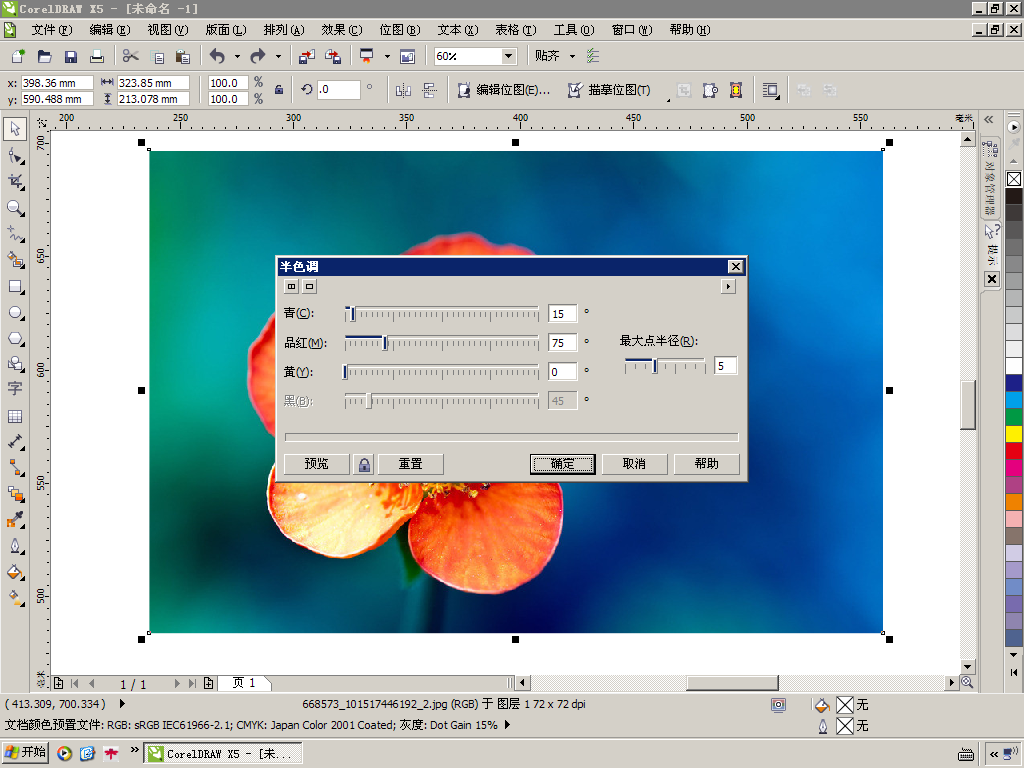The image size is (1024, 768).
Task: Click the Import icon
Action: point(306,56)
